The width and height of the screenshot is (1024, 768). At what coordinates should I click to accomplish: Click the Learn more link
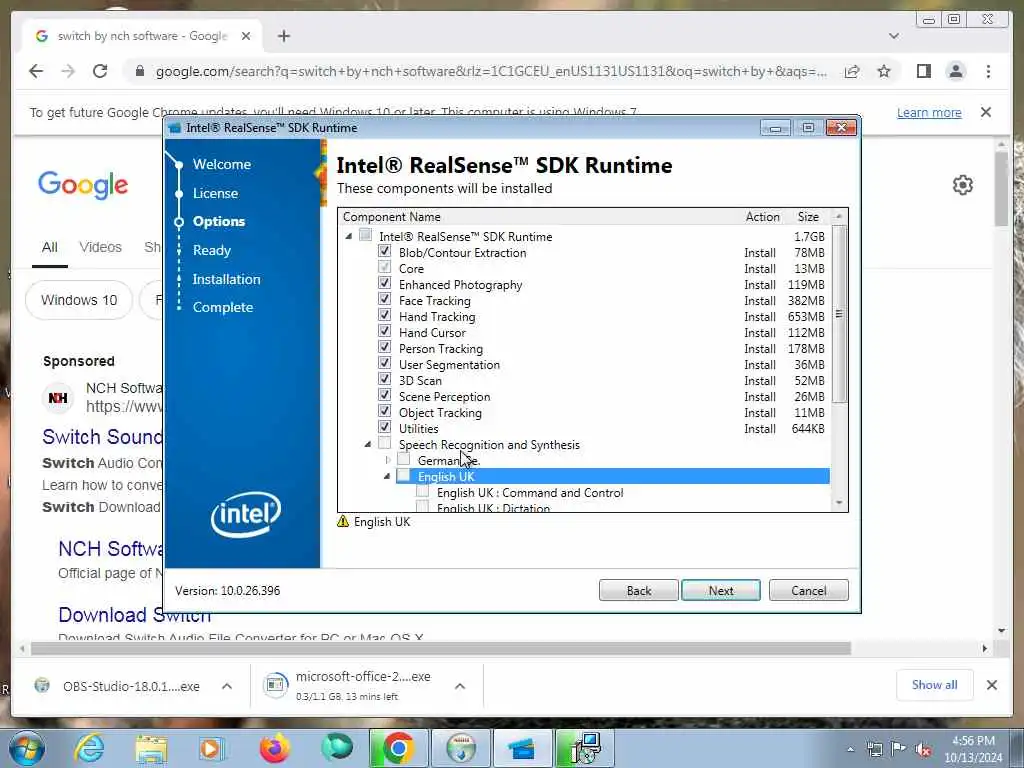click(929, 112)
